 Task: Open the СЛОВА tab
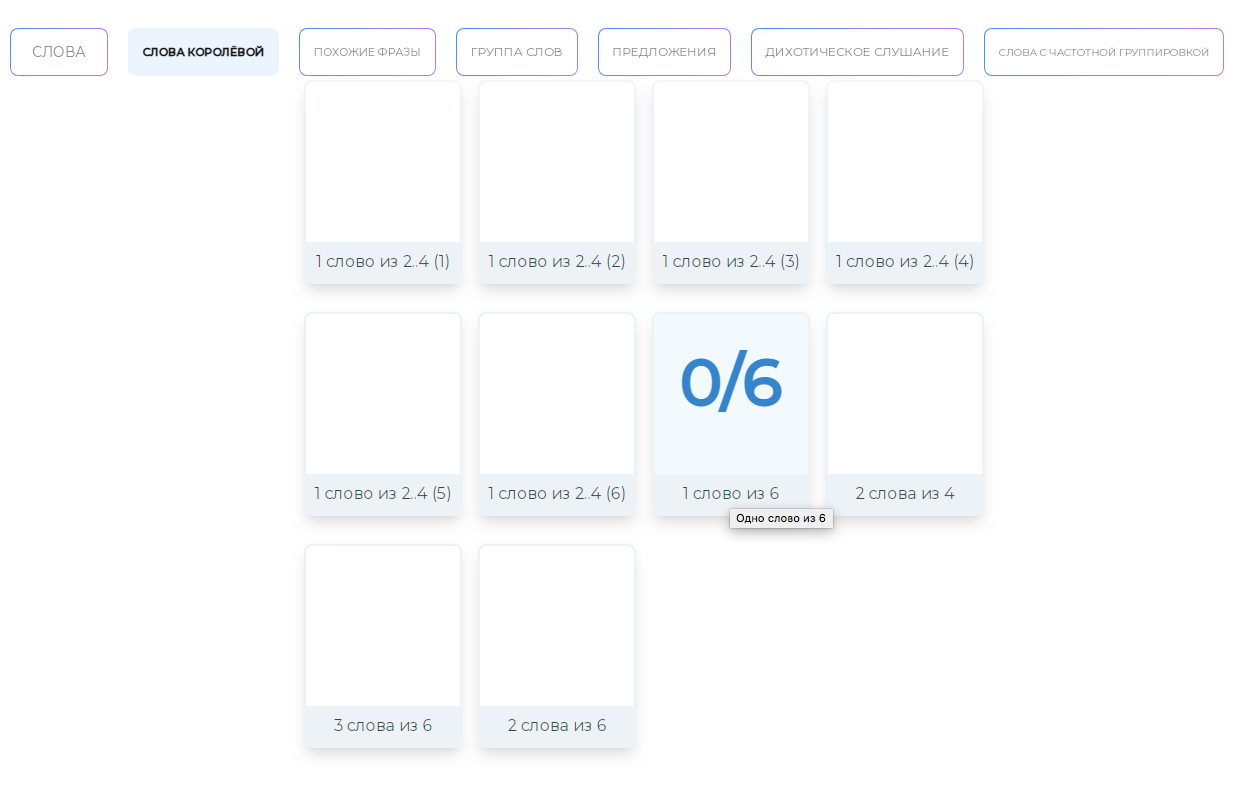point(59,52)
